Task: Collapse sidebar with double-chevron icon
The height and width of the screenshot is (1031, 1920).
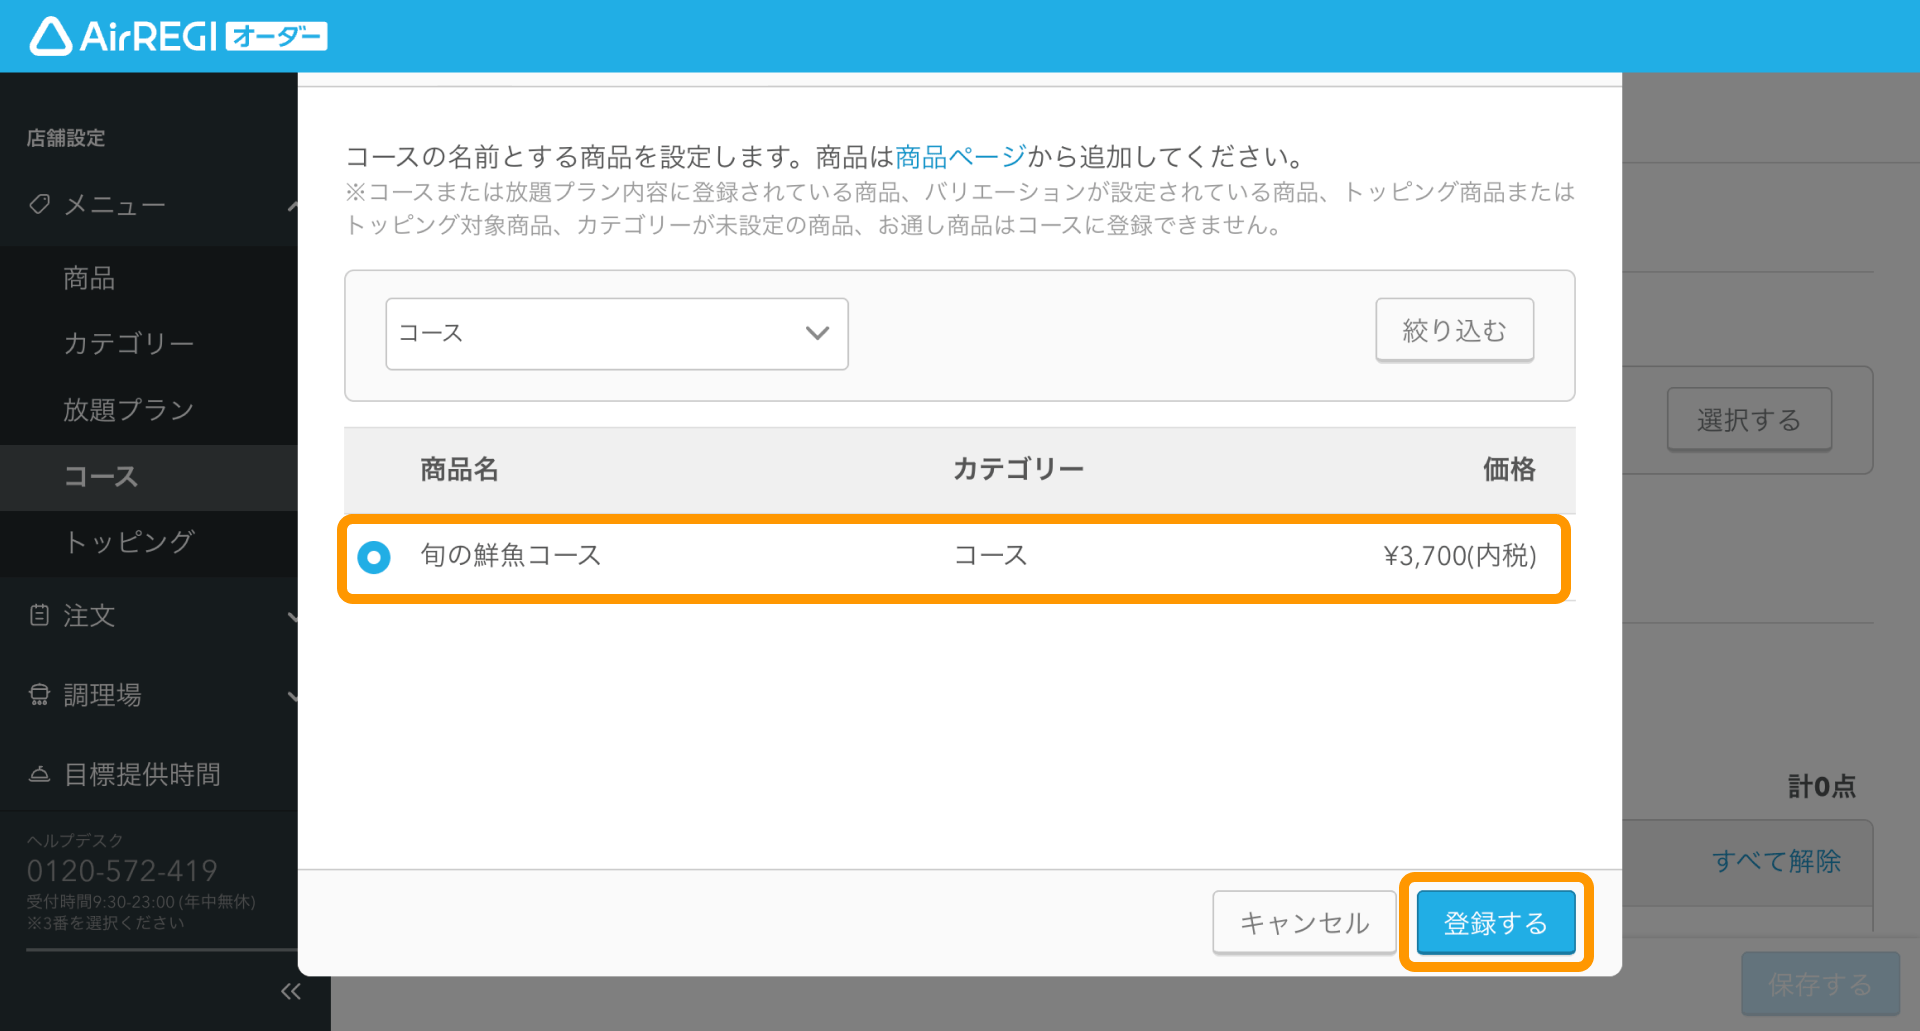Action: tap(291, 991)
